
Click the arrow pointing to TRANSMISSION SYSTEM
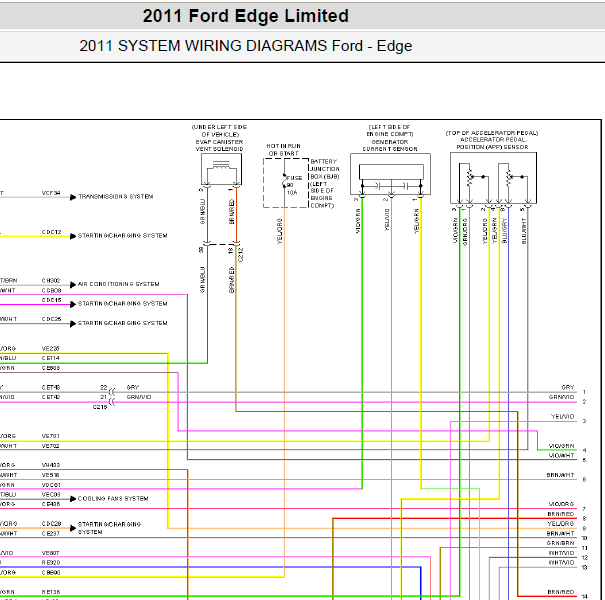tap(73, 198)
